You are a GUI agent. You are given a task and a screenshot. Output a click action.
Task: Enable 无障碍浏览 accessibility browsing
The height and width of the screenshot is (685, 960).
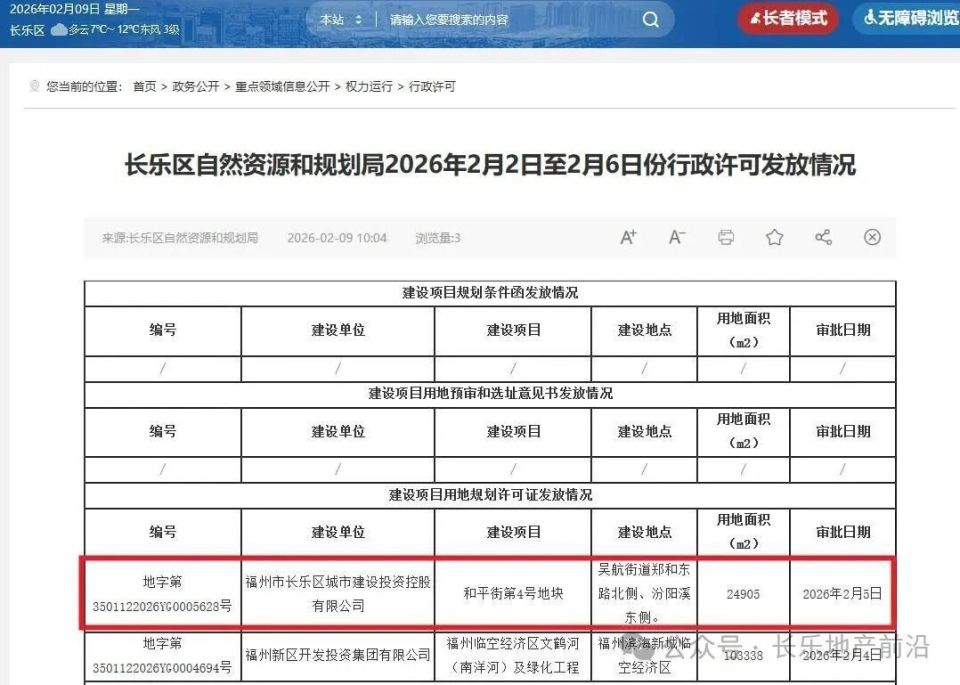[908, 18]
